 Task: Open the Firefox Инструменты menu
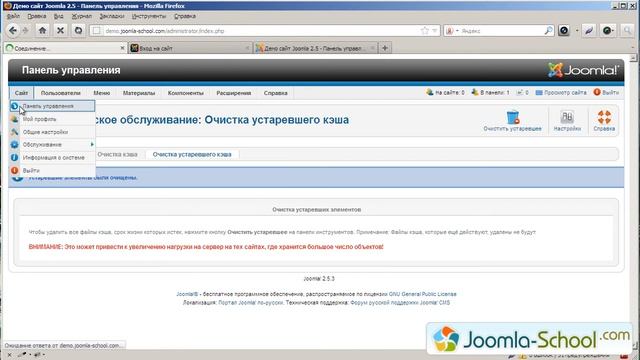[149, 16]
